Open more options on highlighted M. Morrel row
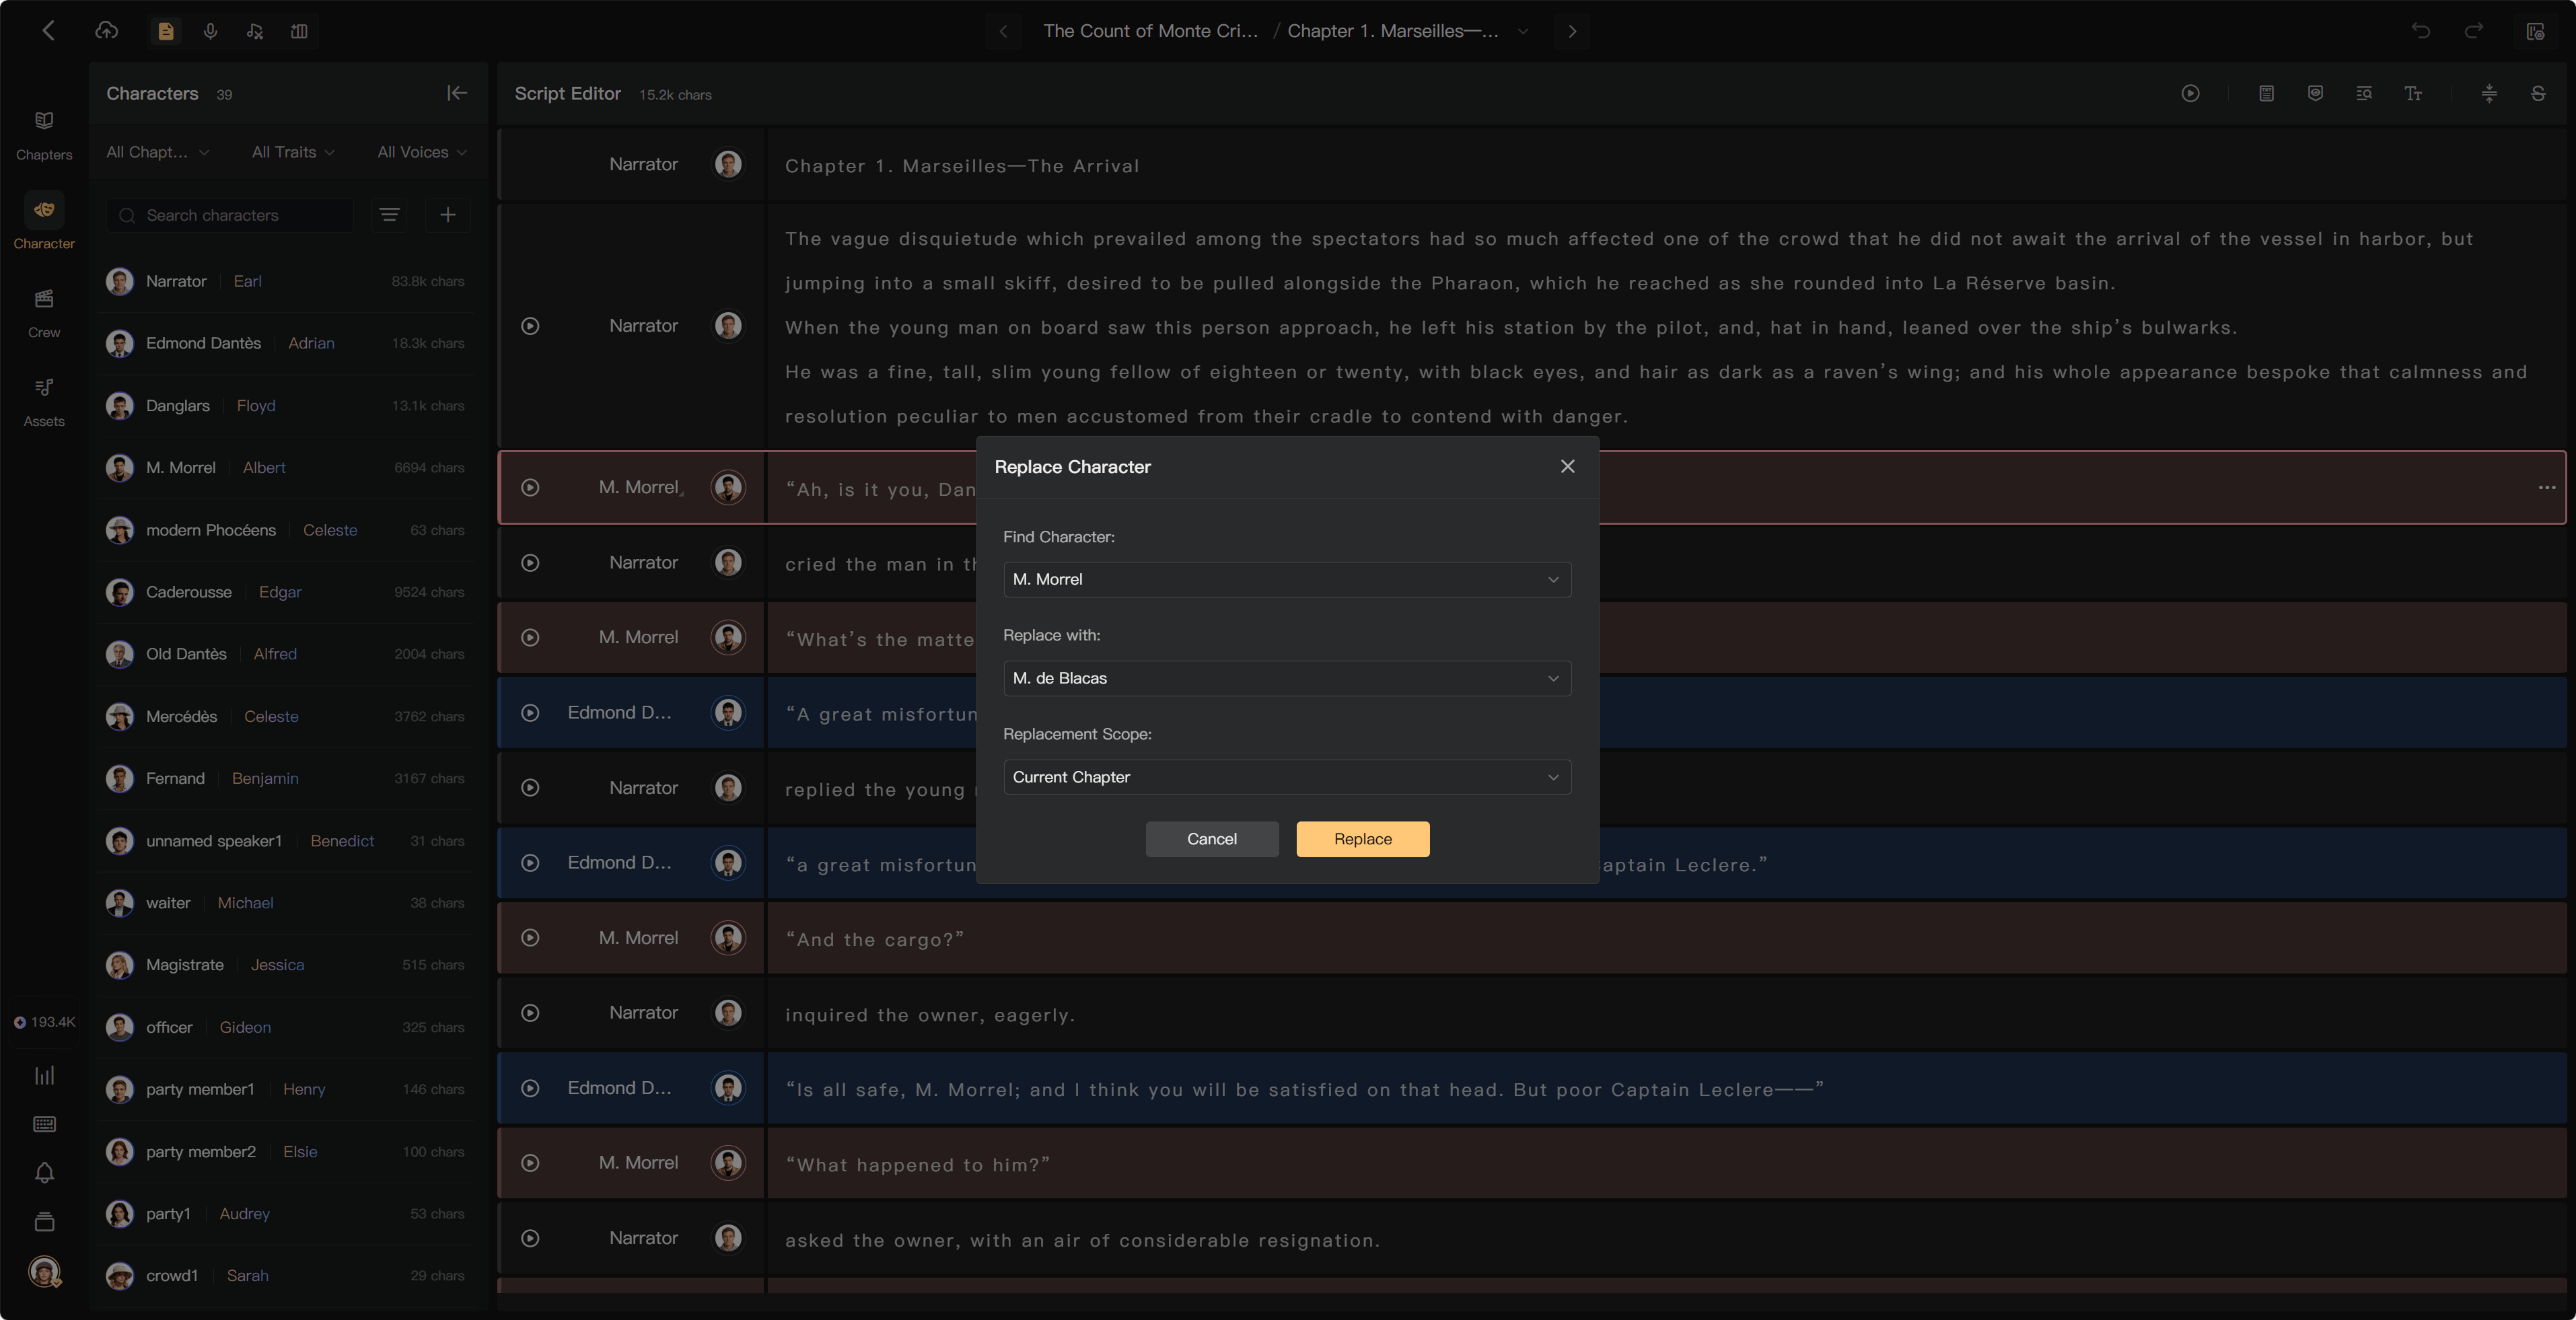 click(2546, 487)
